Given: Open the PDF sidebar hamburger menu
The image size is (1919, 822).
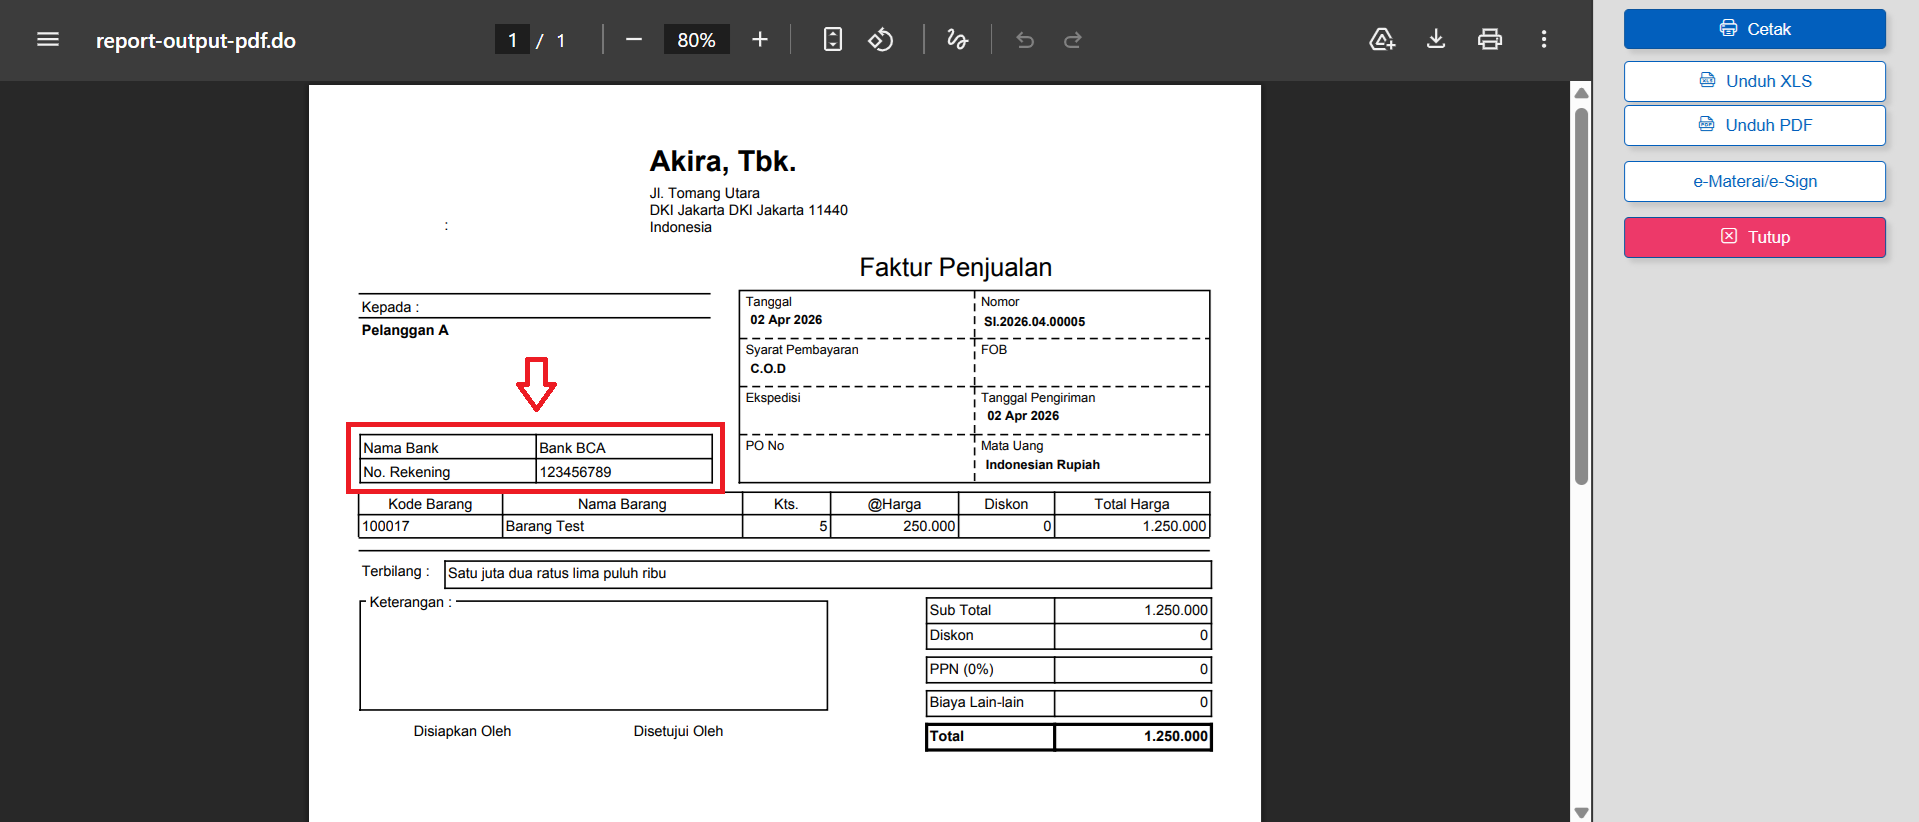Looking at the screenshot, I should [48, 40].
